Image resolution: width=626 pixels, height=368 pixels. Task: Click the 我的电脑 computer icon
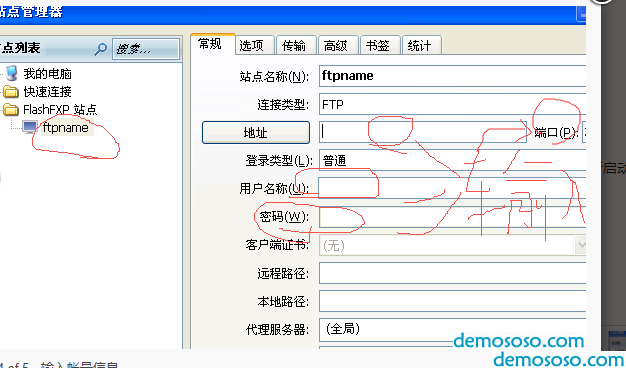(x=12, y=73)
